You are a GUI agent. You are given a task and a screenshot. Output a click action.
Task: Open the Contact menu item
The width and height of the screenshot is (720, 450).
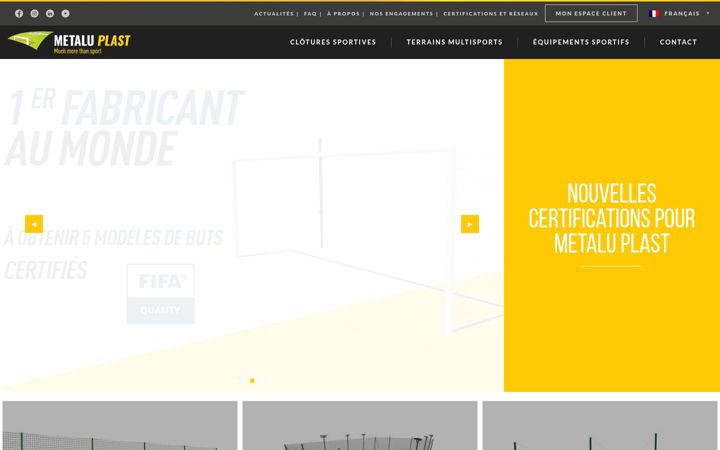coord(678,42)
